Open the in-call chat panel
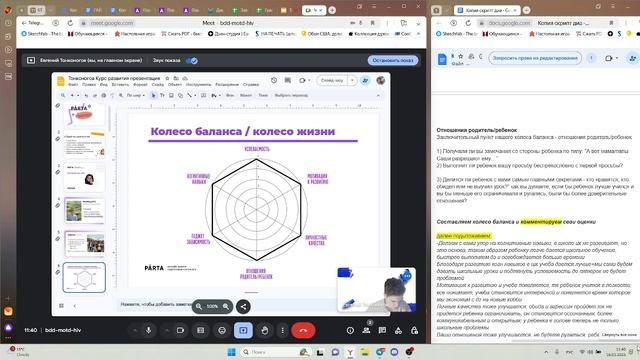The height and width of the screenshot is (360, 640). click(x=382, y=330)
